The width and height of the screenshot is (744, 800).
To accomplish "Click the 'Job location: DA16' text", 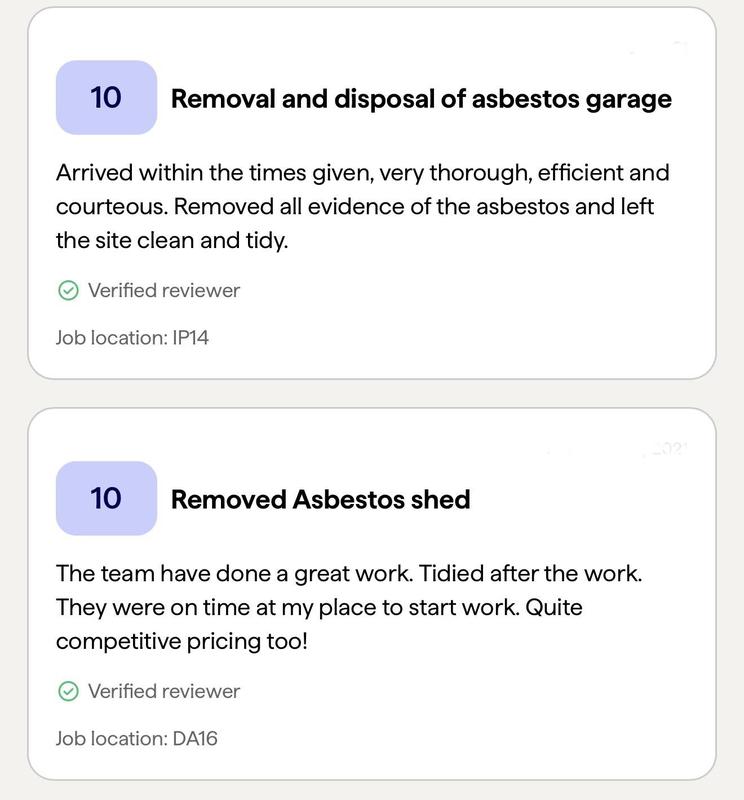I will click(136, 739).
